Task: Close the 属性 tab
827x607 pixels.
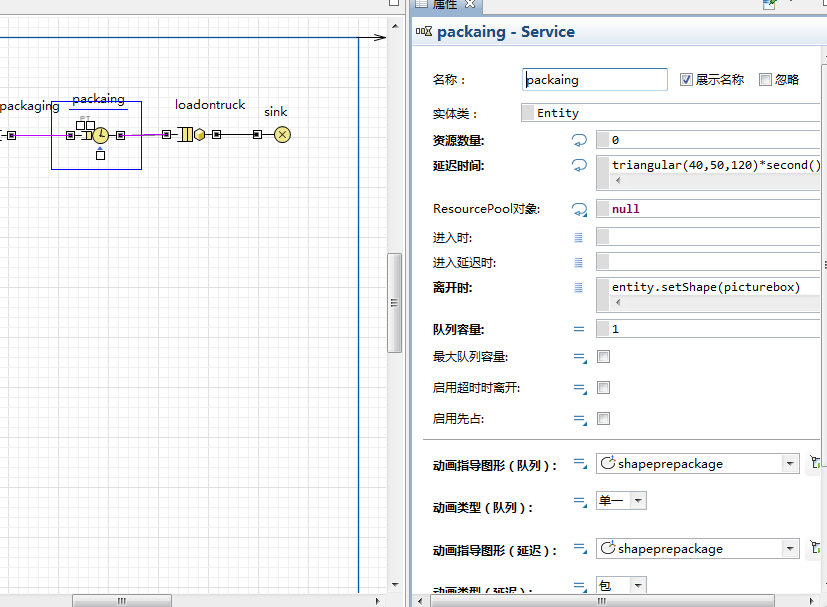Action: [x=470, y=4]
